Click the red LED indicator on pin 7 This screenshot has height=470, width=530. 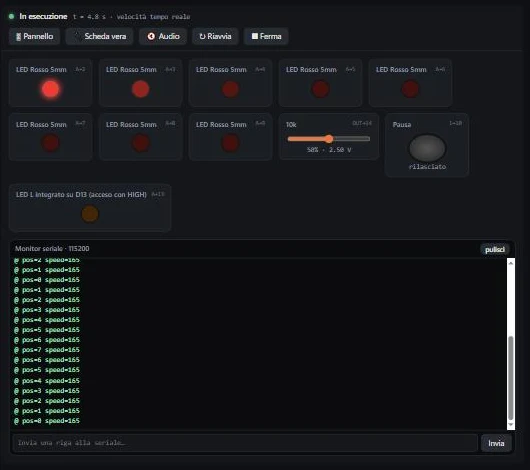tap(50, 143)
